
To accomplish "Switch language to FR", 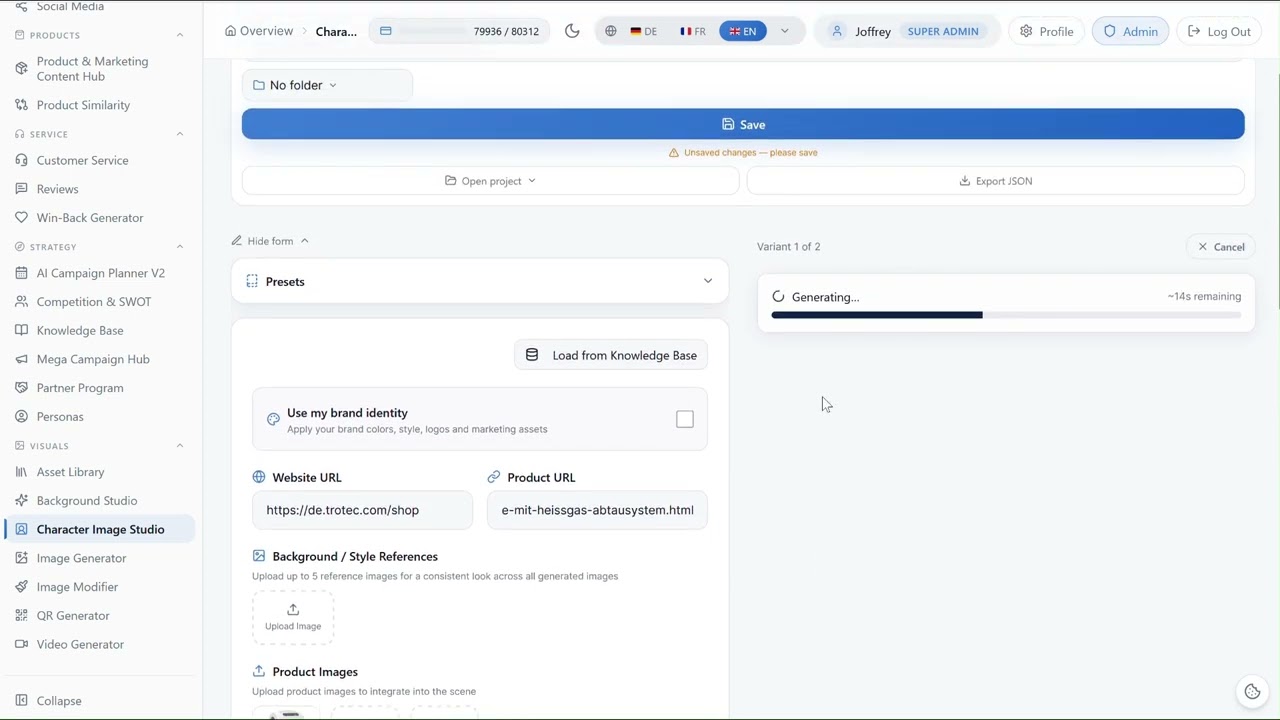I will [x=693, y=31].
